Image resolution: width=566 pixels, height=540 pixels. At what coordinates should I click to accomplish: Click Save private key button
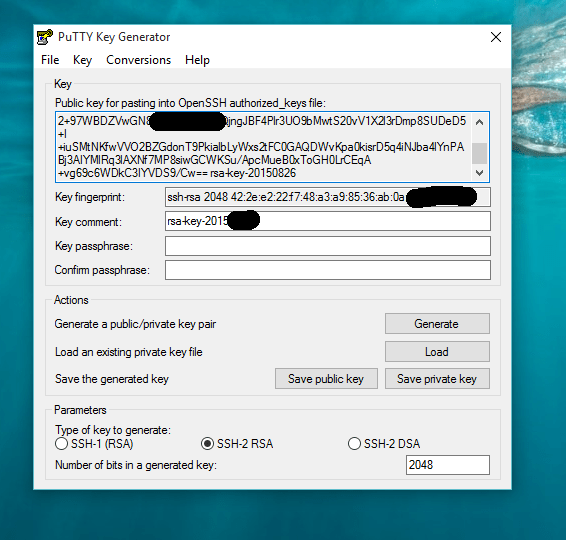pos(437,379)
